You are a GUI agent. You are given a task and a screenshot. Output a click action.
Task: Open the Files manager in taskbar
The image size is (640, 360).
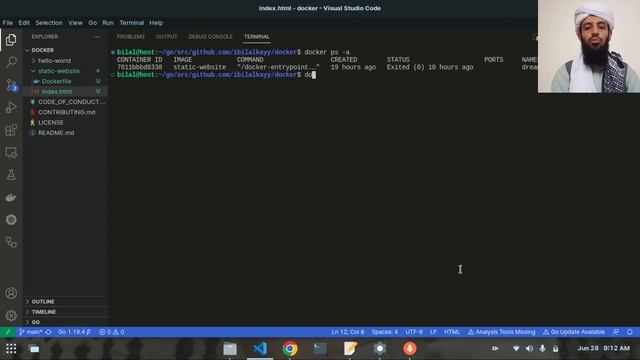pos(230,349)
